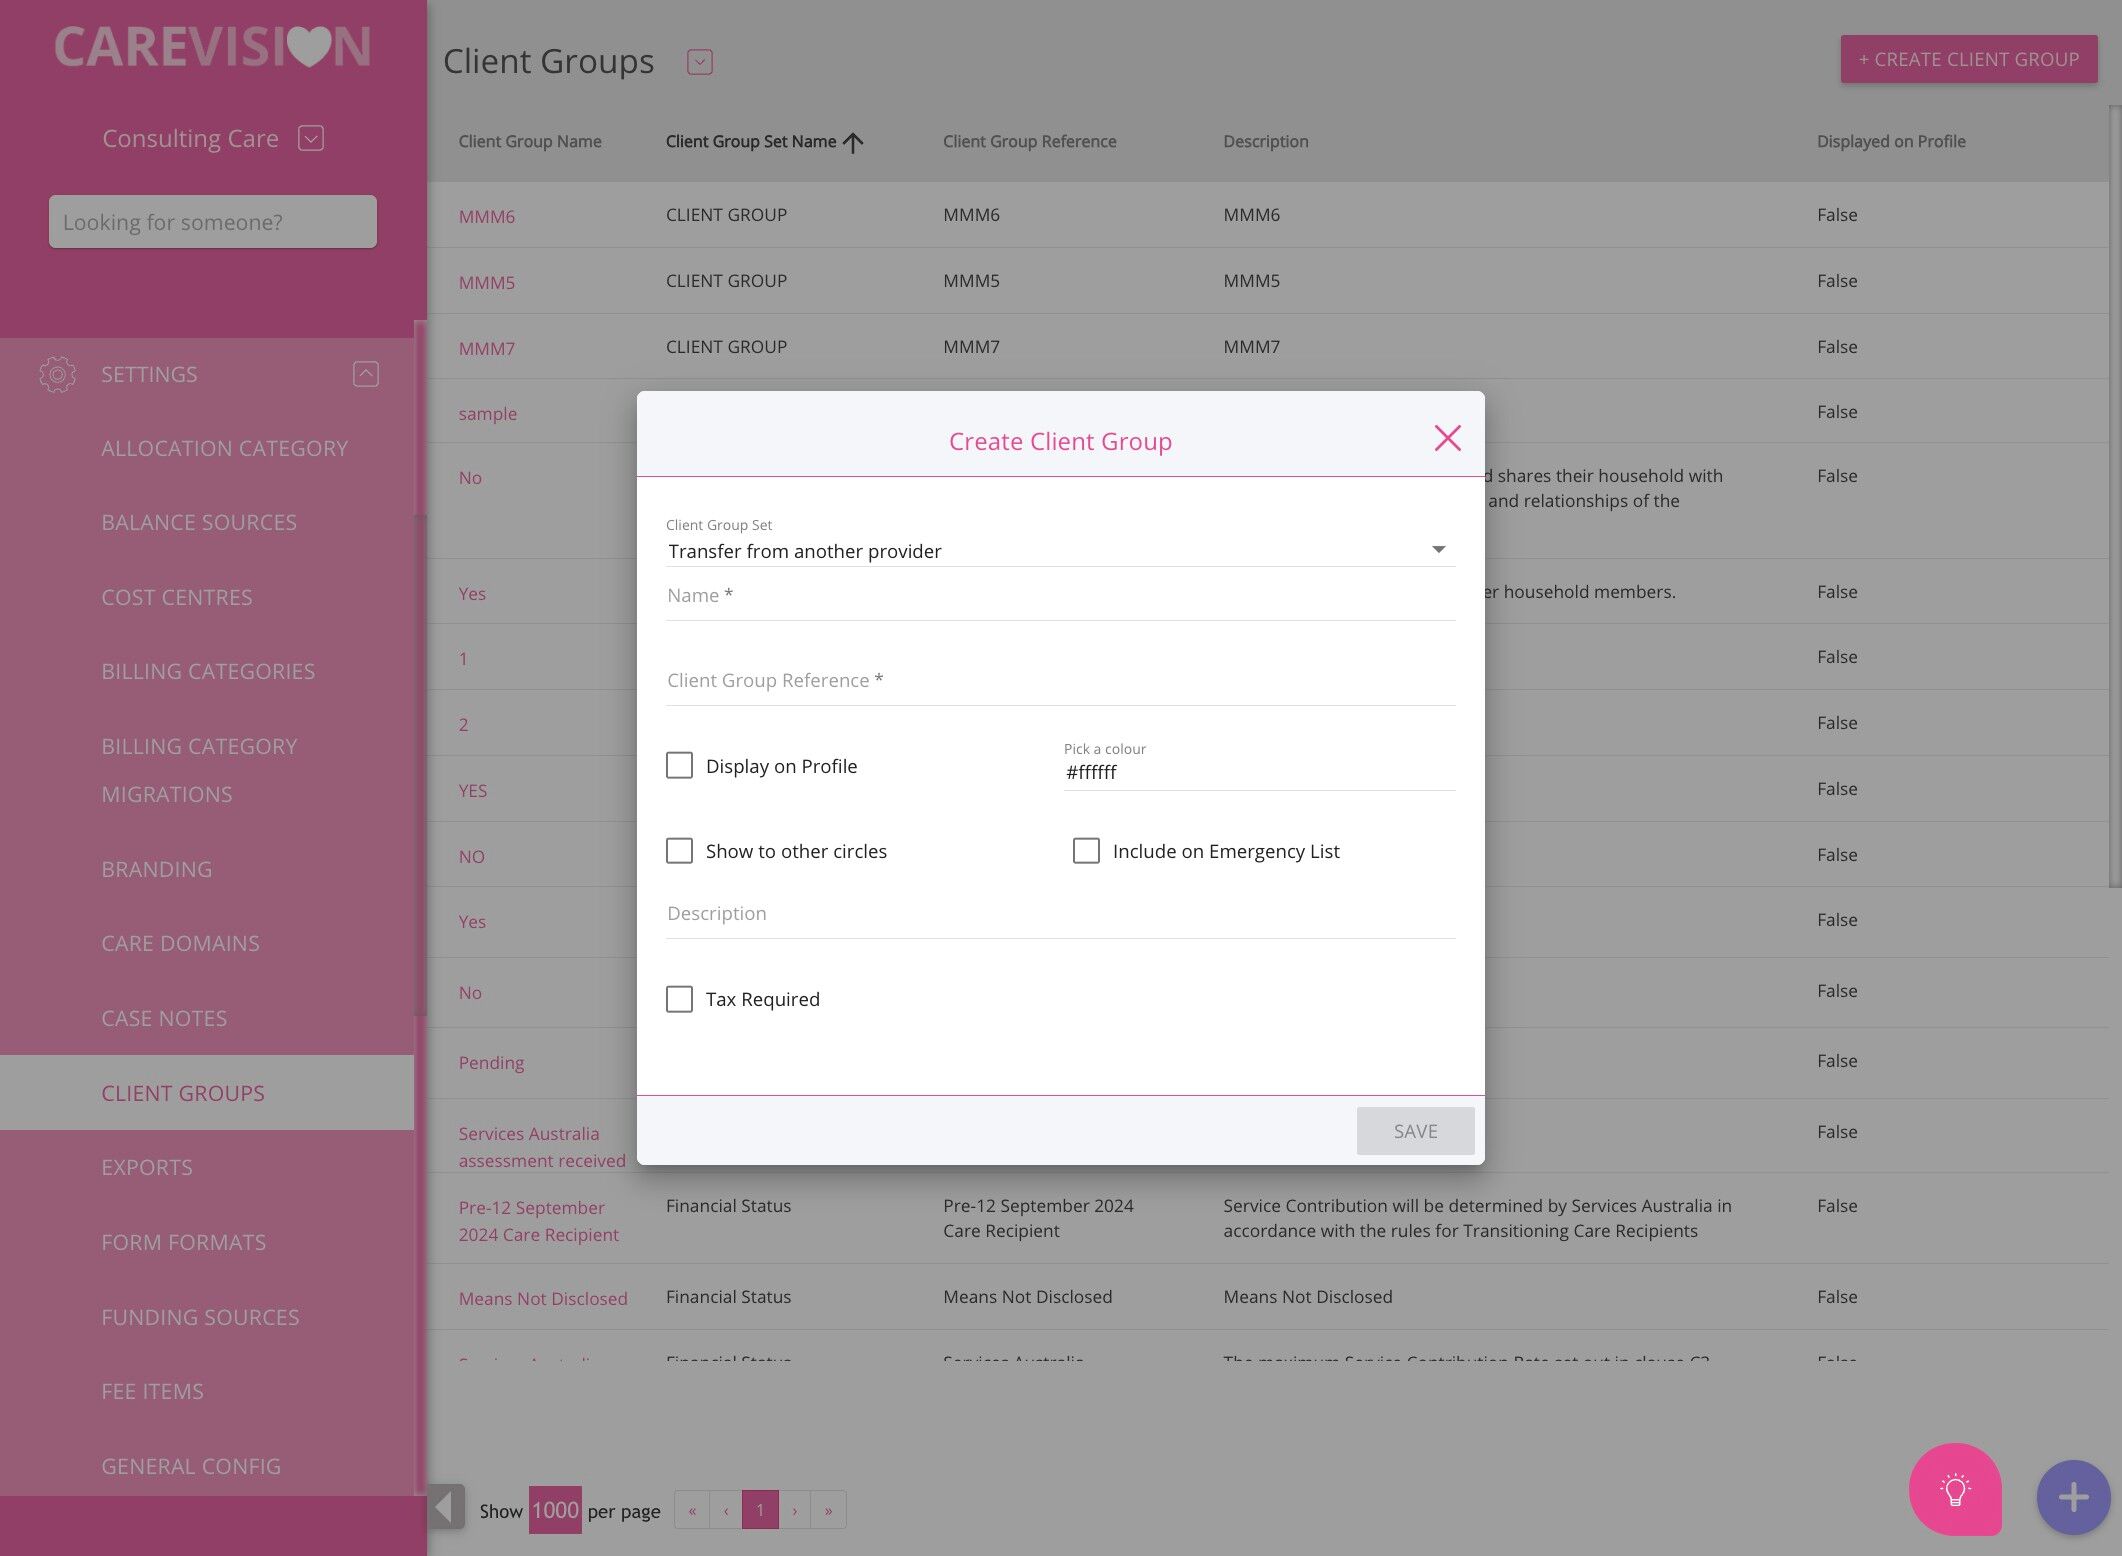Enable Display on Profile checkbox
The height and width of the screenshot is (1556, 2122).
click(679, 766)
